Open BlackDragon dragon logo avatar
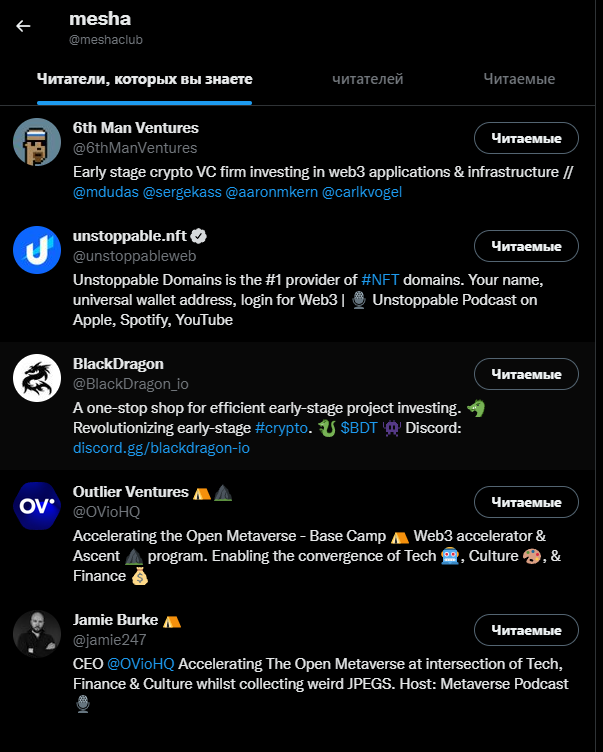The image size is (603, 752). pos(37,378)
